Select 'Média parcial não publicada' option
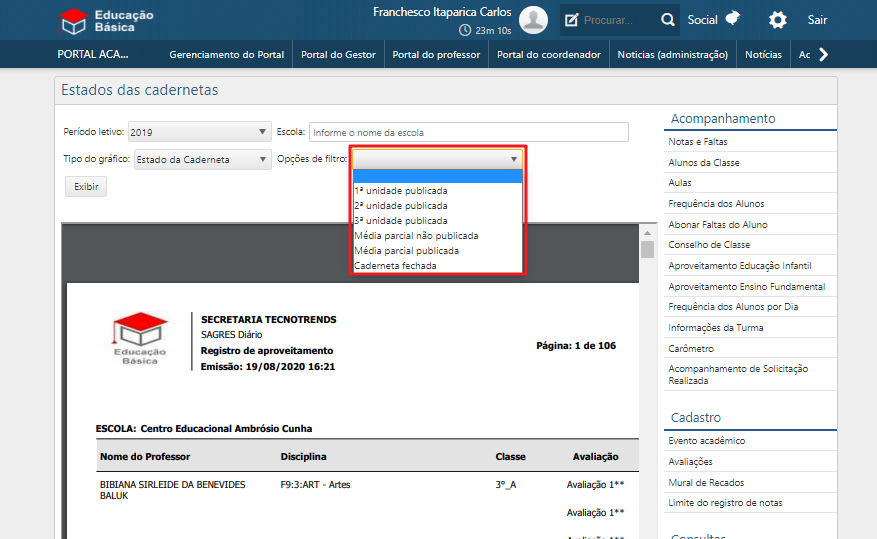 (x=437, y=236)
